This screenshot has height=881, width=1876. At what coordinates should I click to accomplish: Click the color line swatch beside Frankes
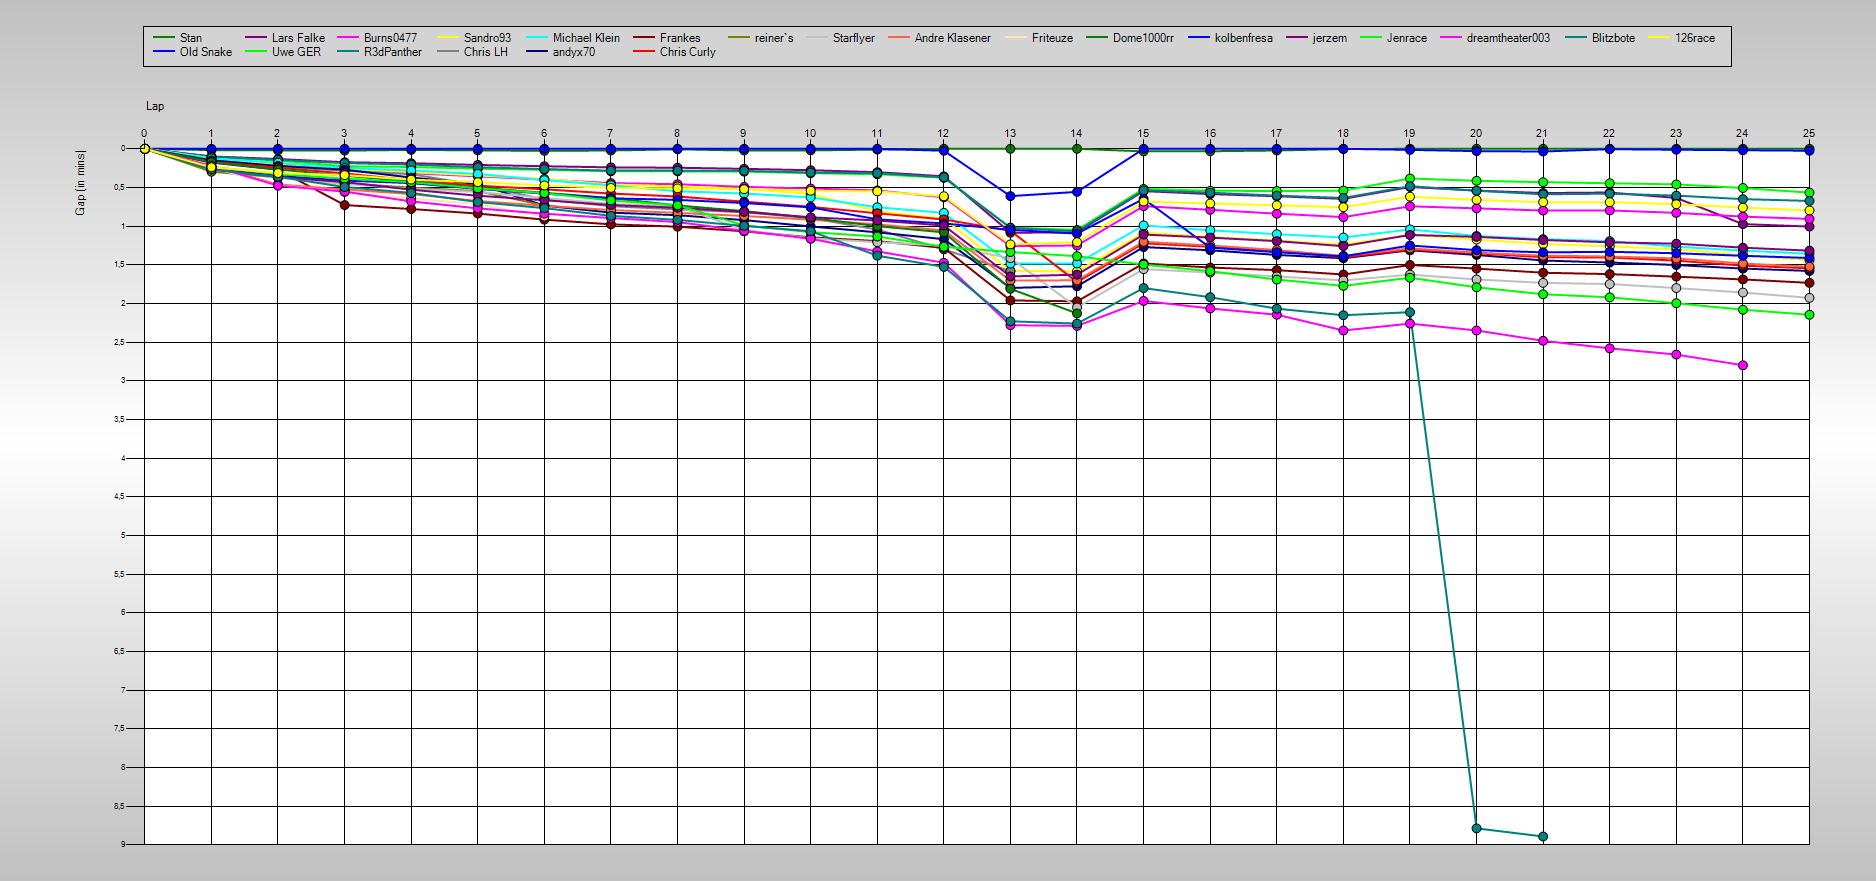644,38
